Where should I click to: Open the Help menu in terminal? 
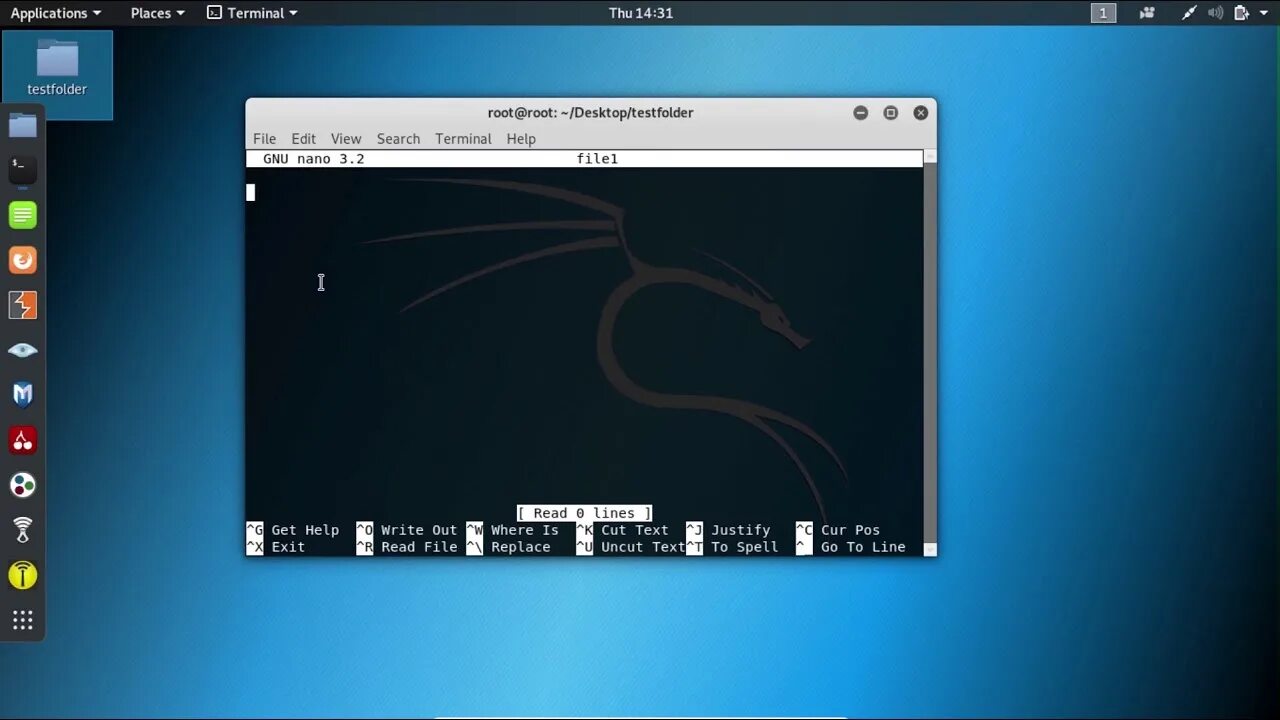pyautogui.click(x=521, y=139)
